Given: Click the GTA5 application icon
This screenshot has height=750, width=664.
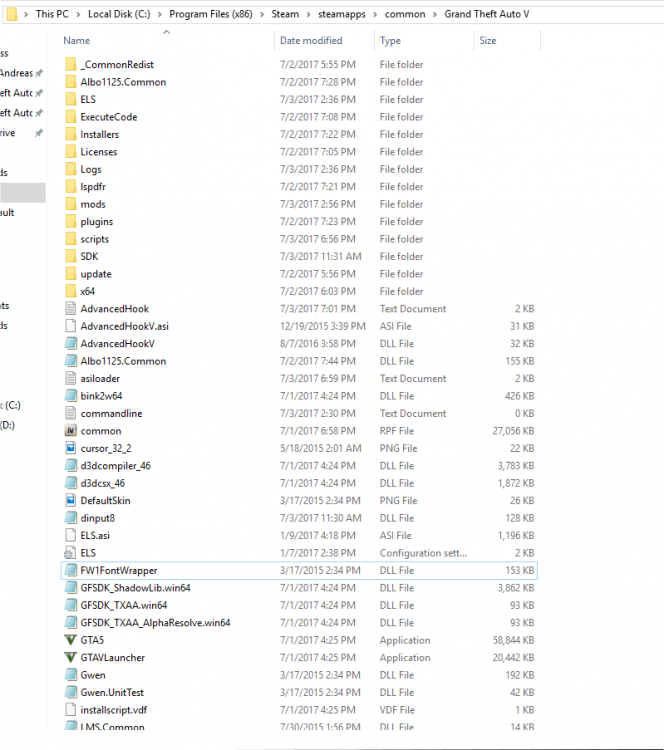Looking at the screenshot, I should click(x=70, y=640).
